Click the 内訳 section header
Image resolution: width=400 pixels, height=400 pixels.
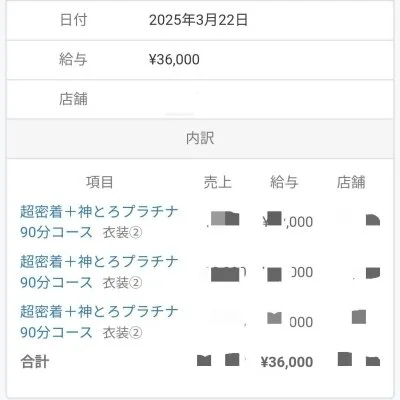tap(200, 138)
